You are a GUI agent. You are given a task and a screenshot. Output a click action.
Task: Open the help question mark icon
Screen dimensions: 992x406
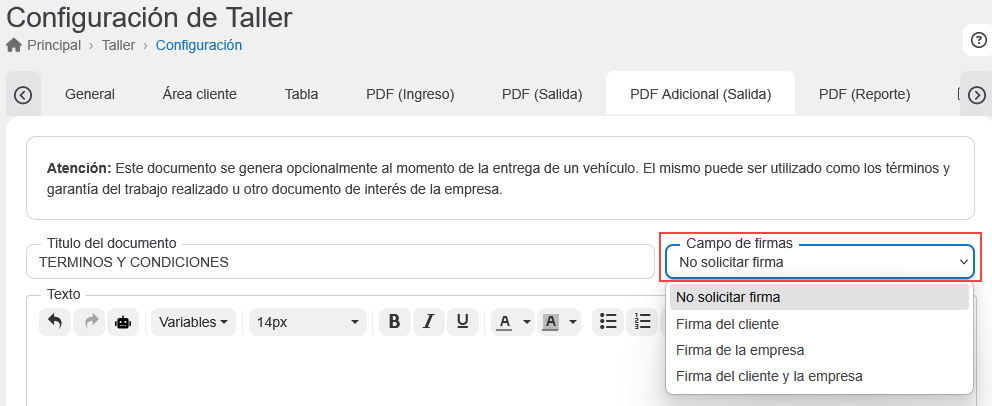coord(978,40)
